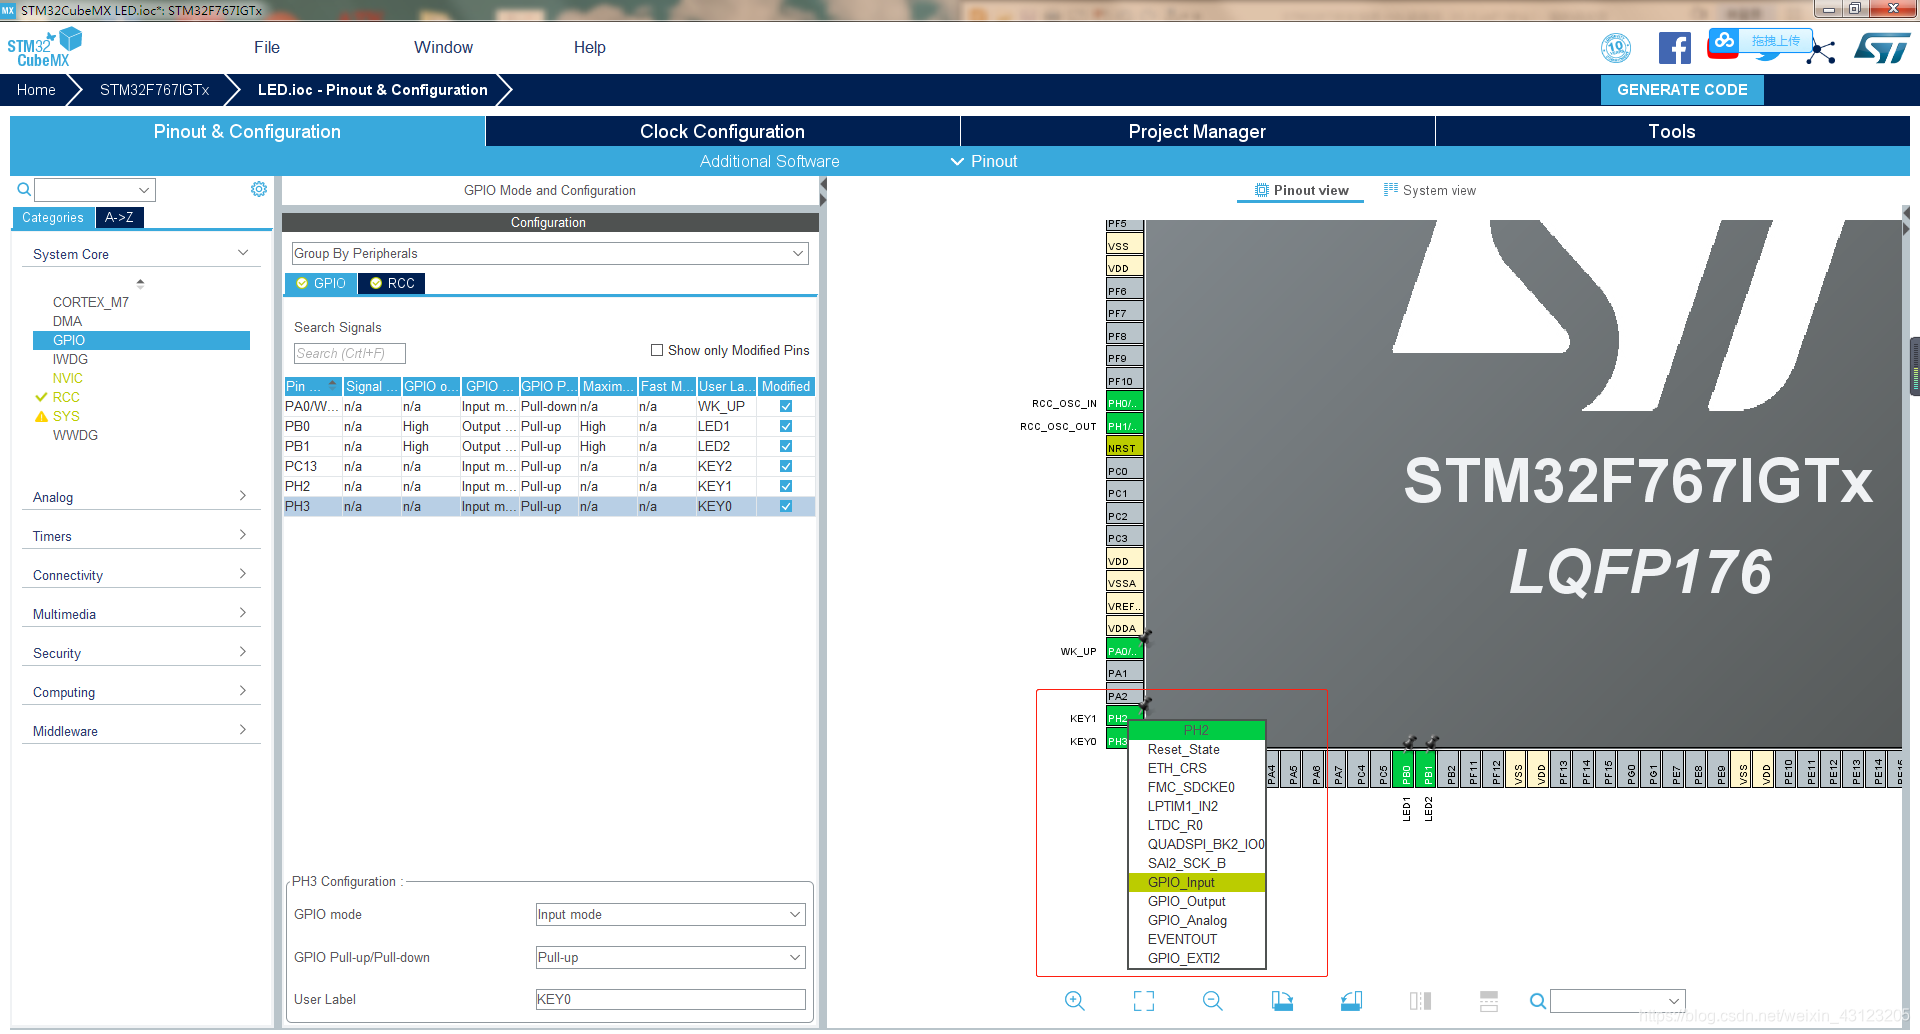Viewport: 1920px width, 1034px height.
Task: Go to Home breadcrumb
Action: pyautogui.click(x=36, y=90)
